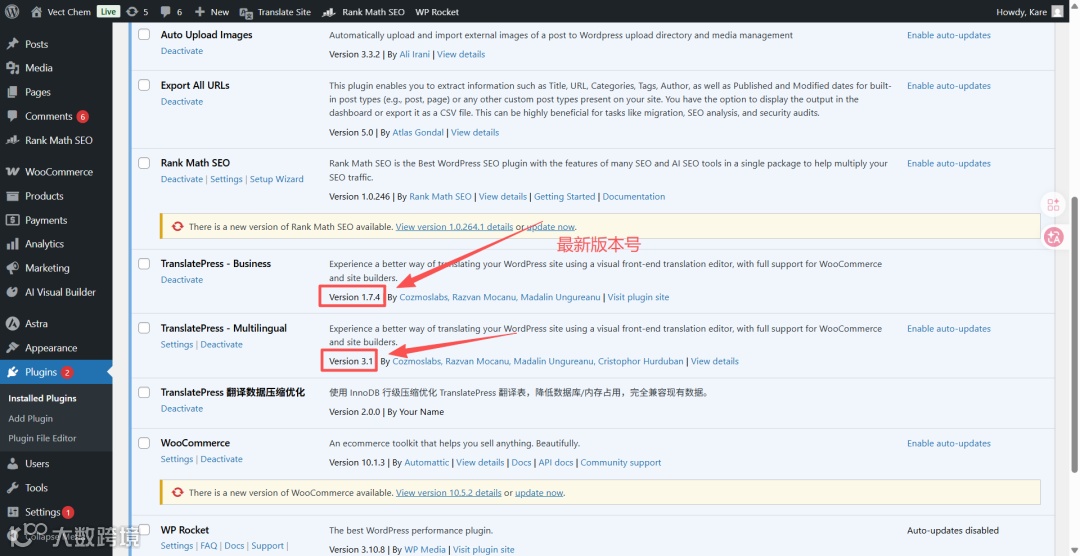The height and width of the screenshot is (556, 1080).
Task: Deactivate the Auto Upload Images plugin
Action: click(x=182, y=51)
